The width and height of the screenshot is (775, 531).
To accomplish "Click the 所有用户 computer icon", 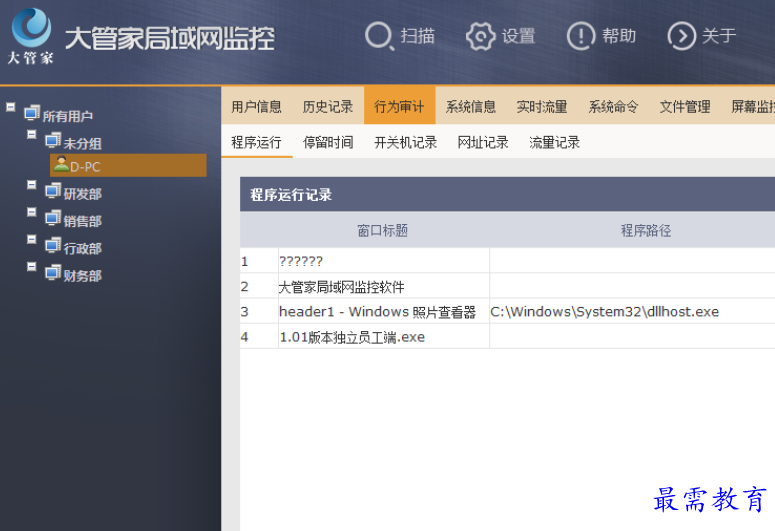I will [x=32, y=113].
